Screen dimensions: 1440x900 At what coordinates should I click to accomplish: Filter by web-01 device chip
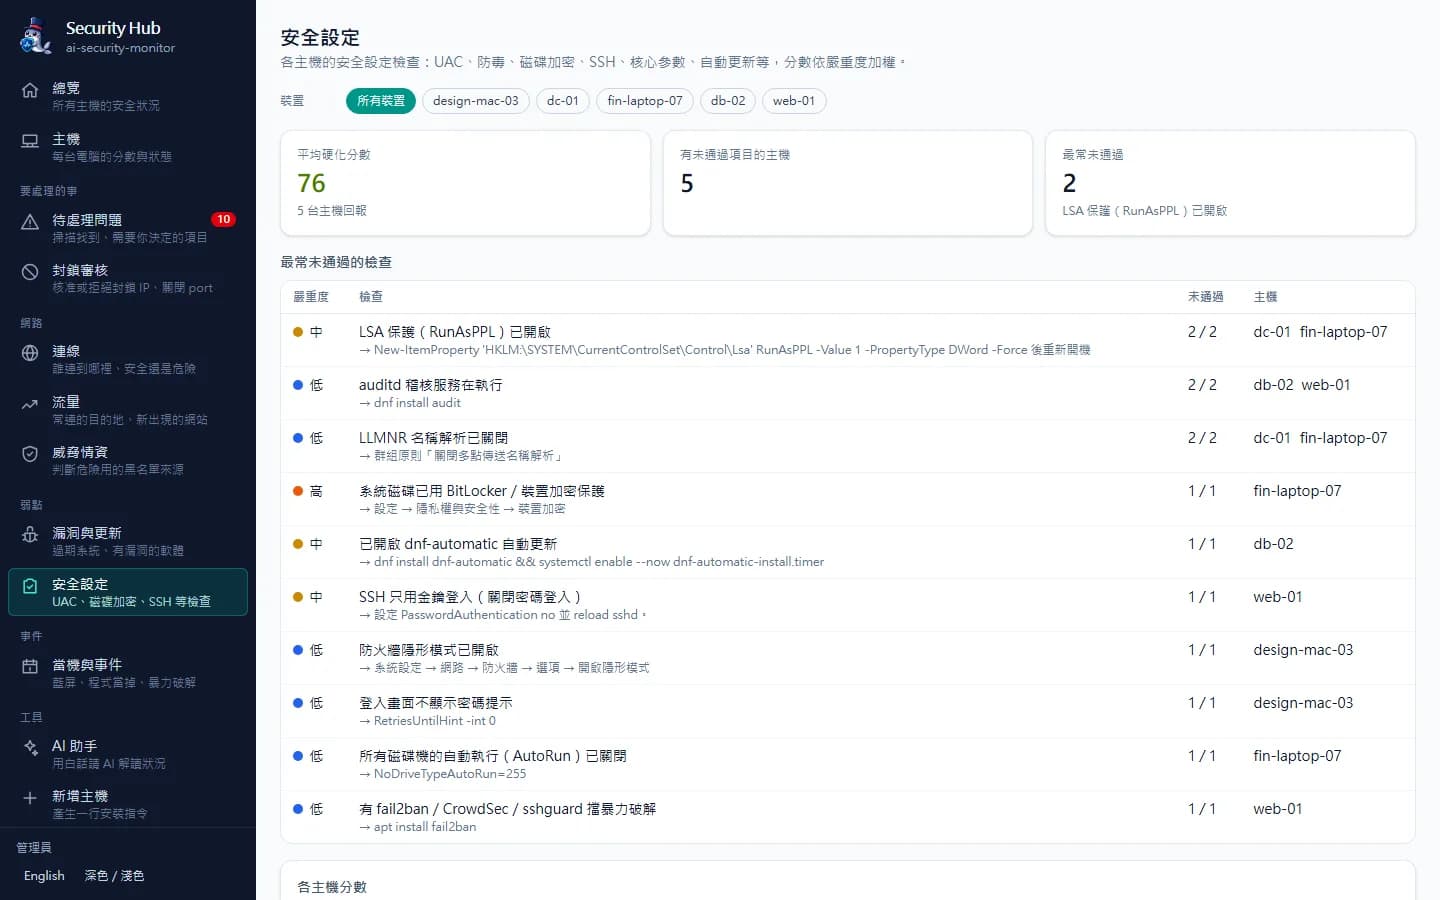pyautogui.click(x=794, y=101)
